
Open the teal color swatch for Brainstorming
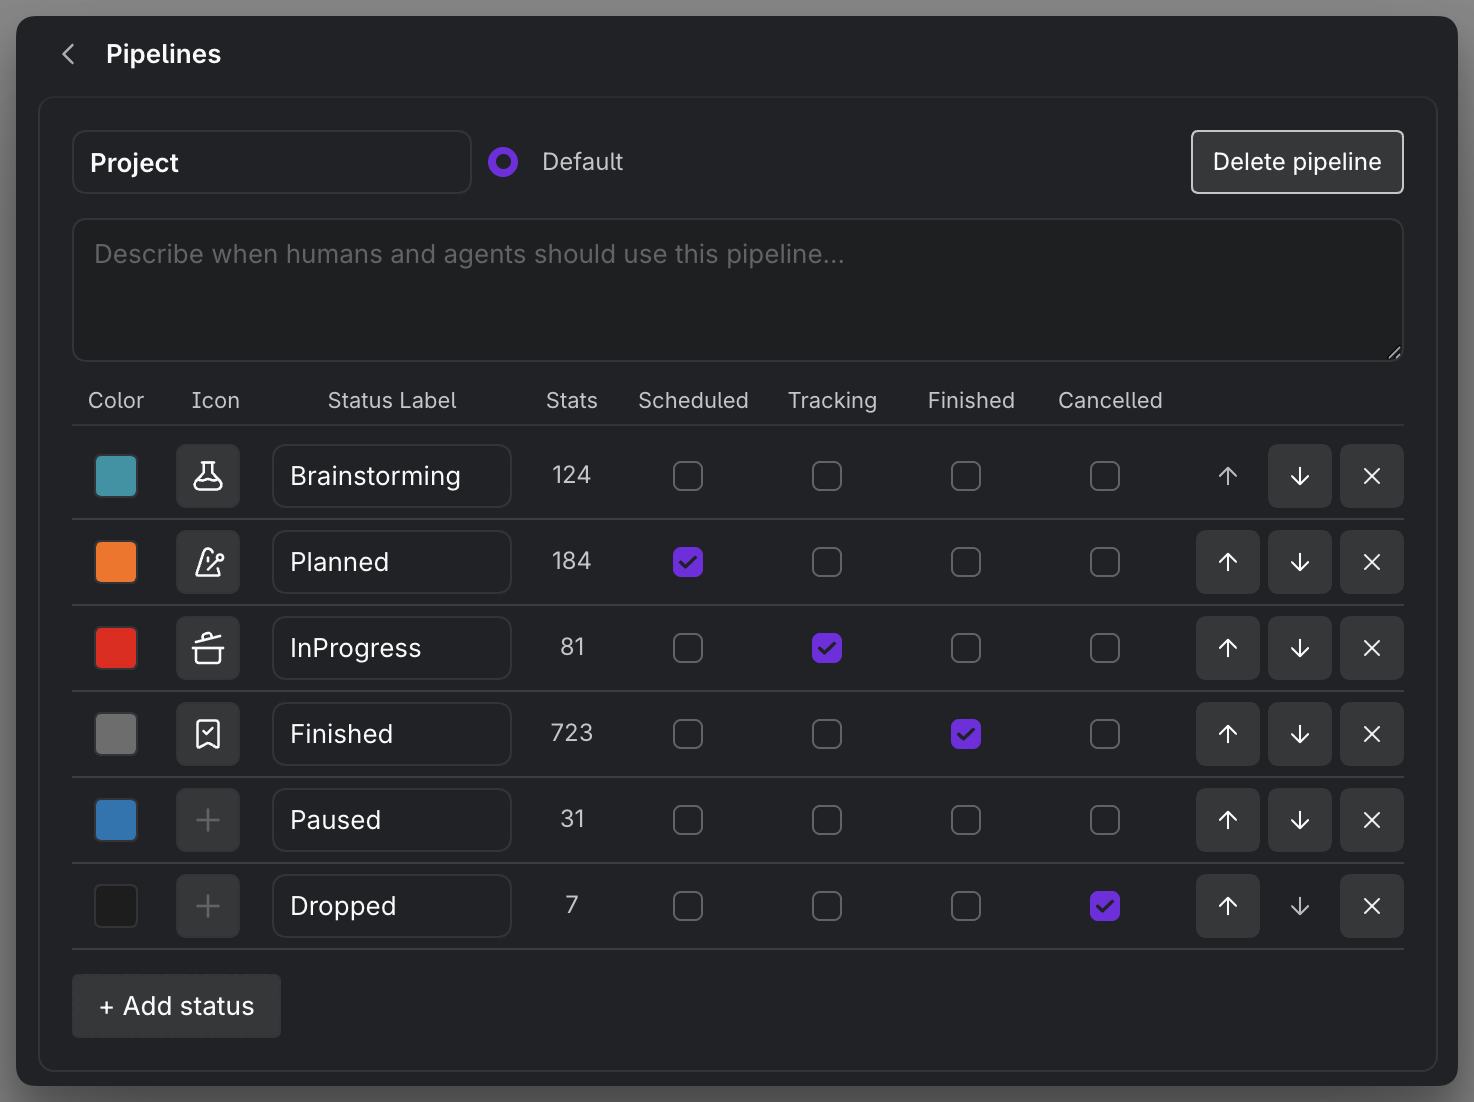(x=116, y=476)
